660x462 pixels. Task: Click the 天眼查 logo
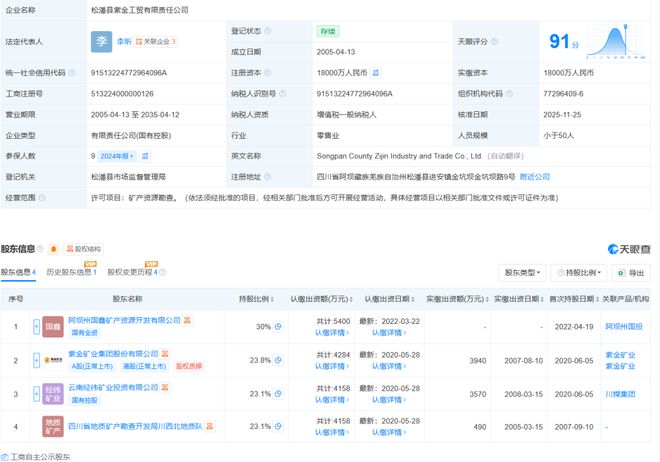point(628,248)
